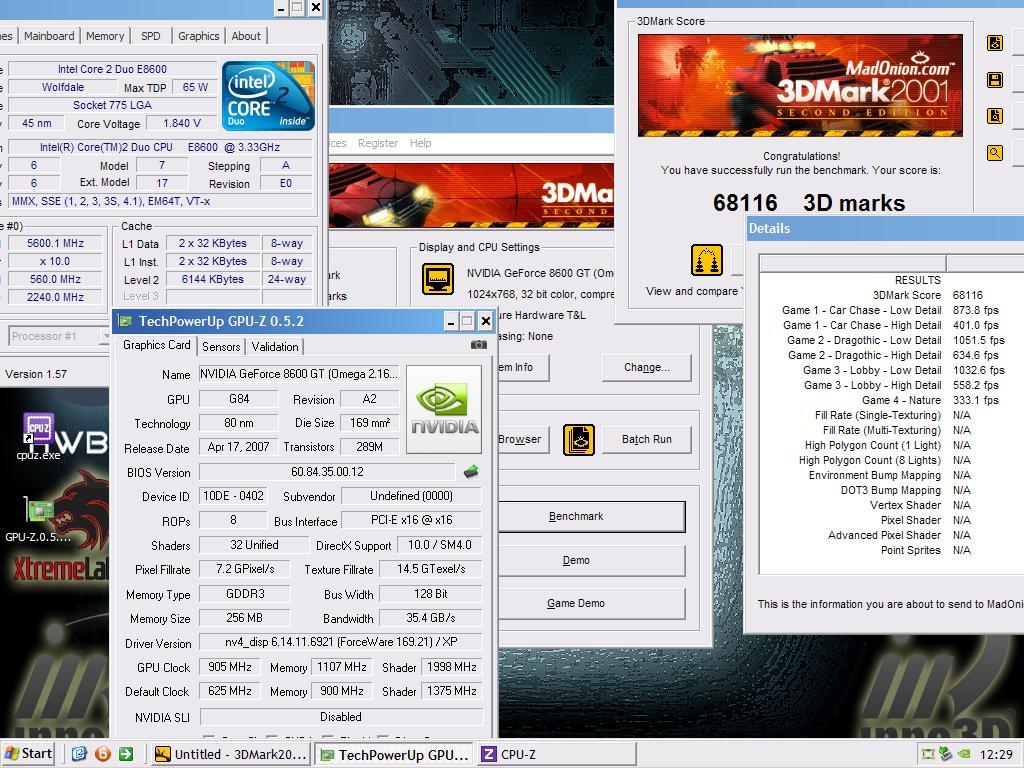Click the Intel Core 2 Duo logo
Screen dimensions: 1024x768
click(268, 96)
